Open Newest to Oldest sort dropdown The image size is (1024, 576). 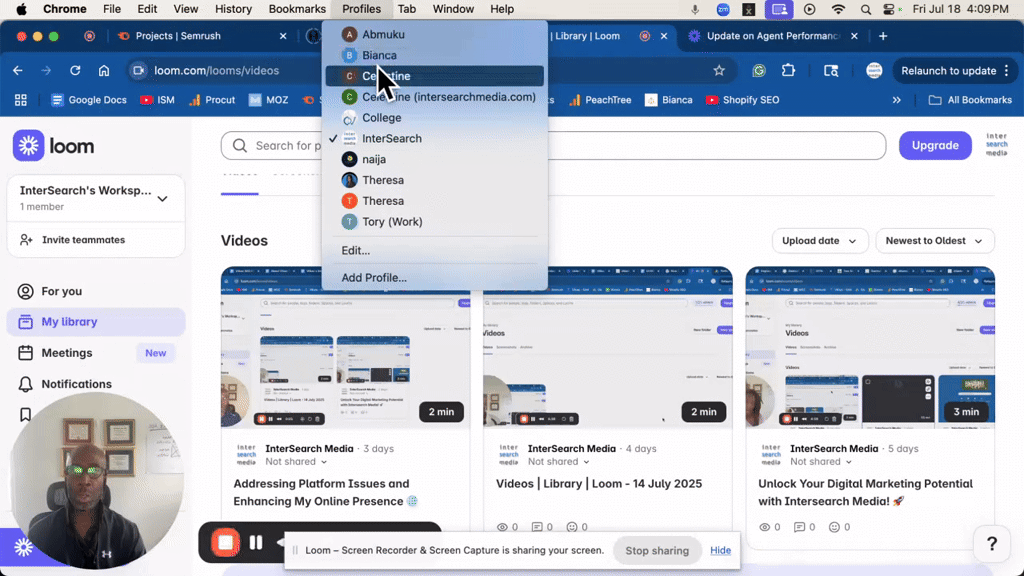935,241
